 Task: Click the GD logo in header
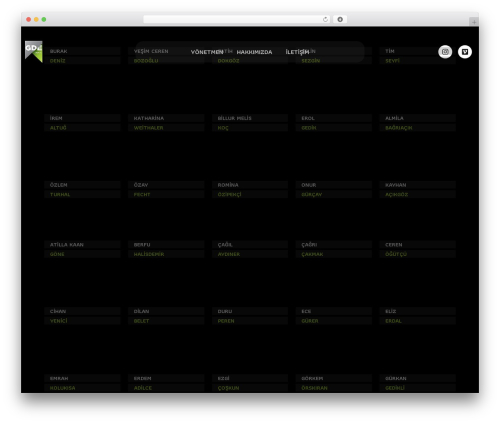coord(34,52)
